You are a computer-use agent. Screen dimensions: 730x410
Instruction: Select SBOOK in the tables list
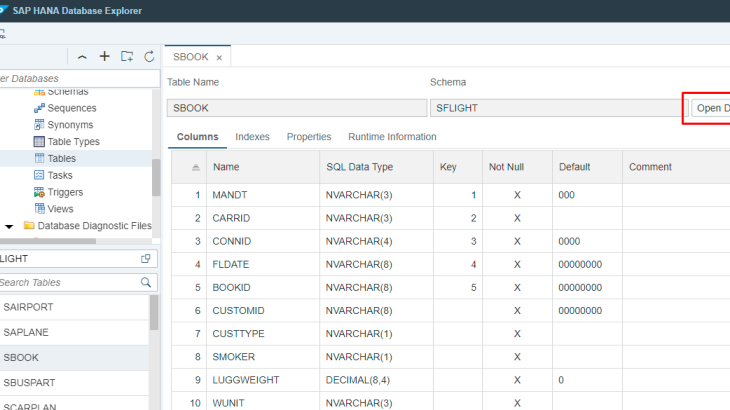tap(74, 357)
